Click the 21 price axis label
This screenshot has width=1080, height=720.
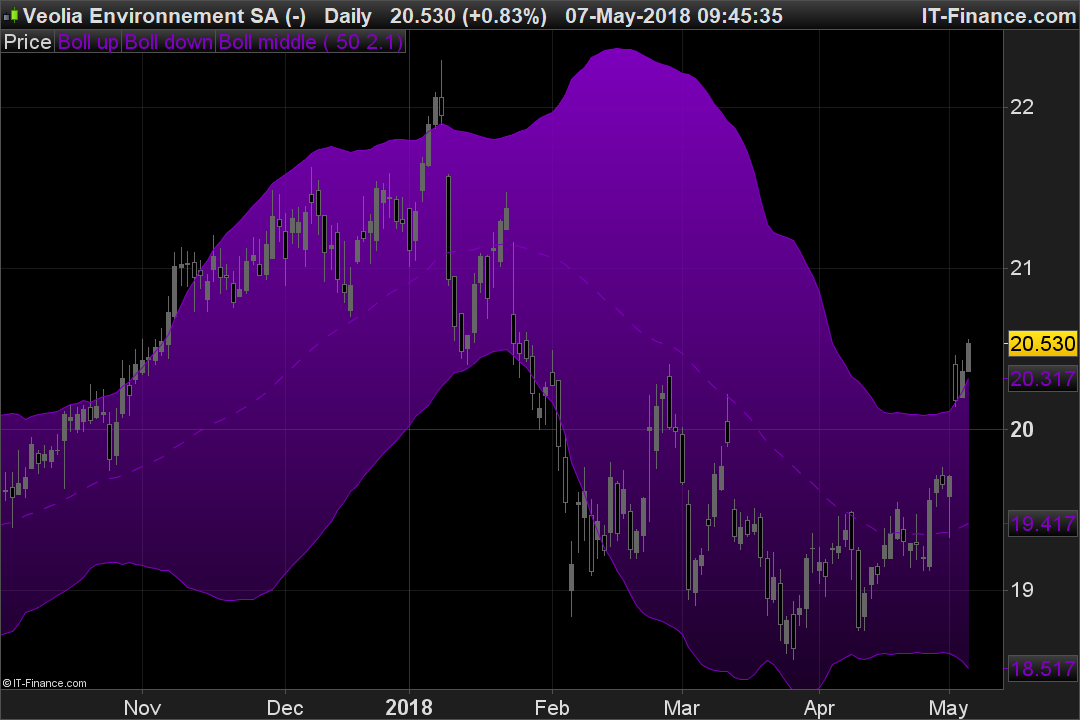(x=1021, y=268)
